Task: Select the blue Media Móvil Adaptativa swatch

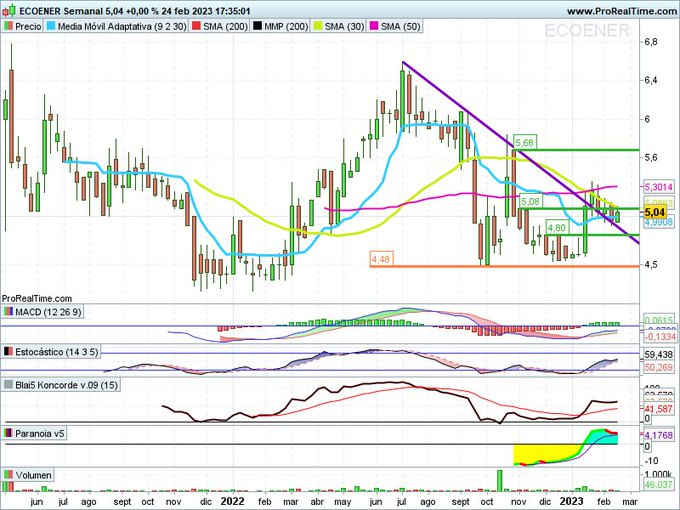Action: [x=51, y=26]
